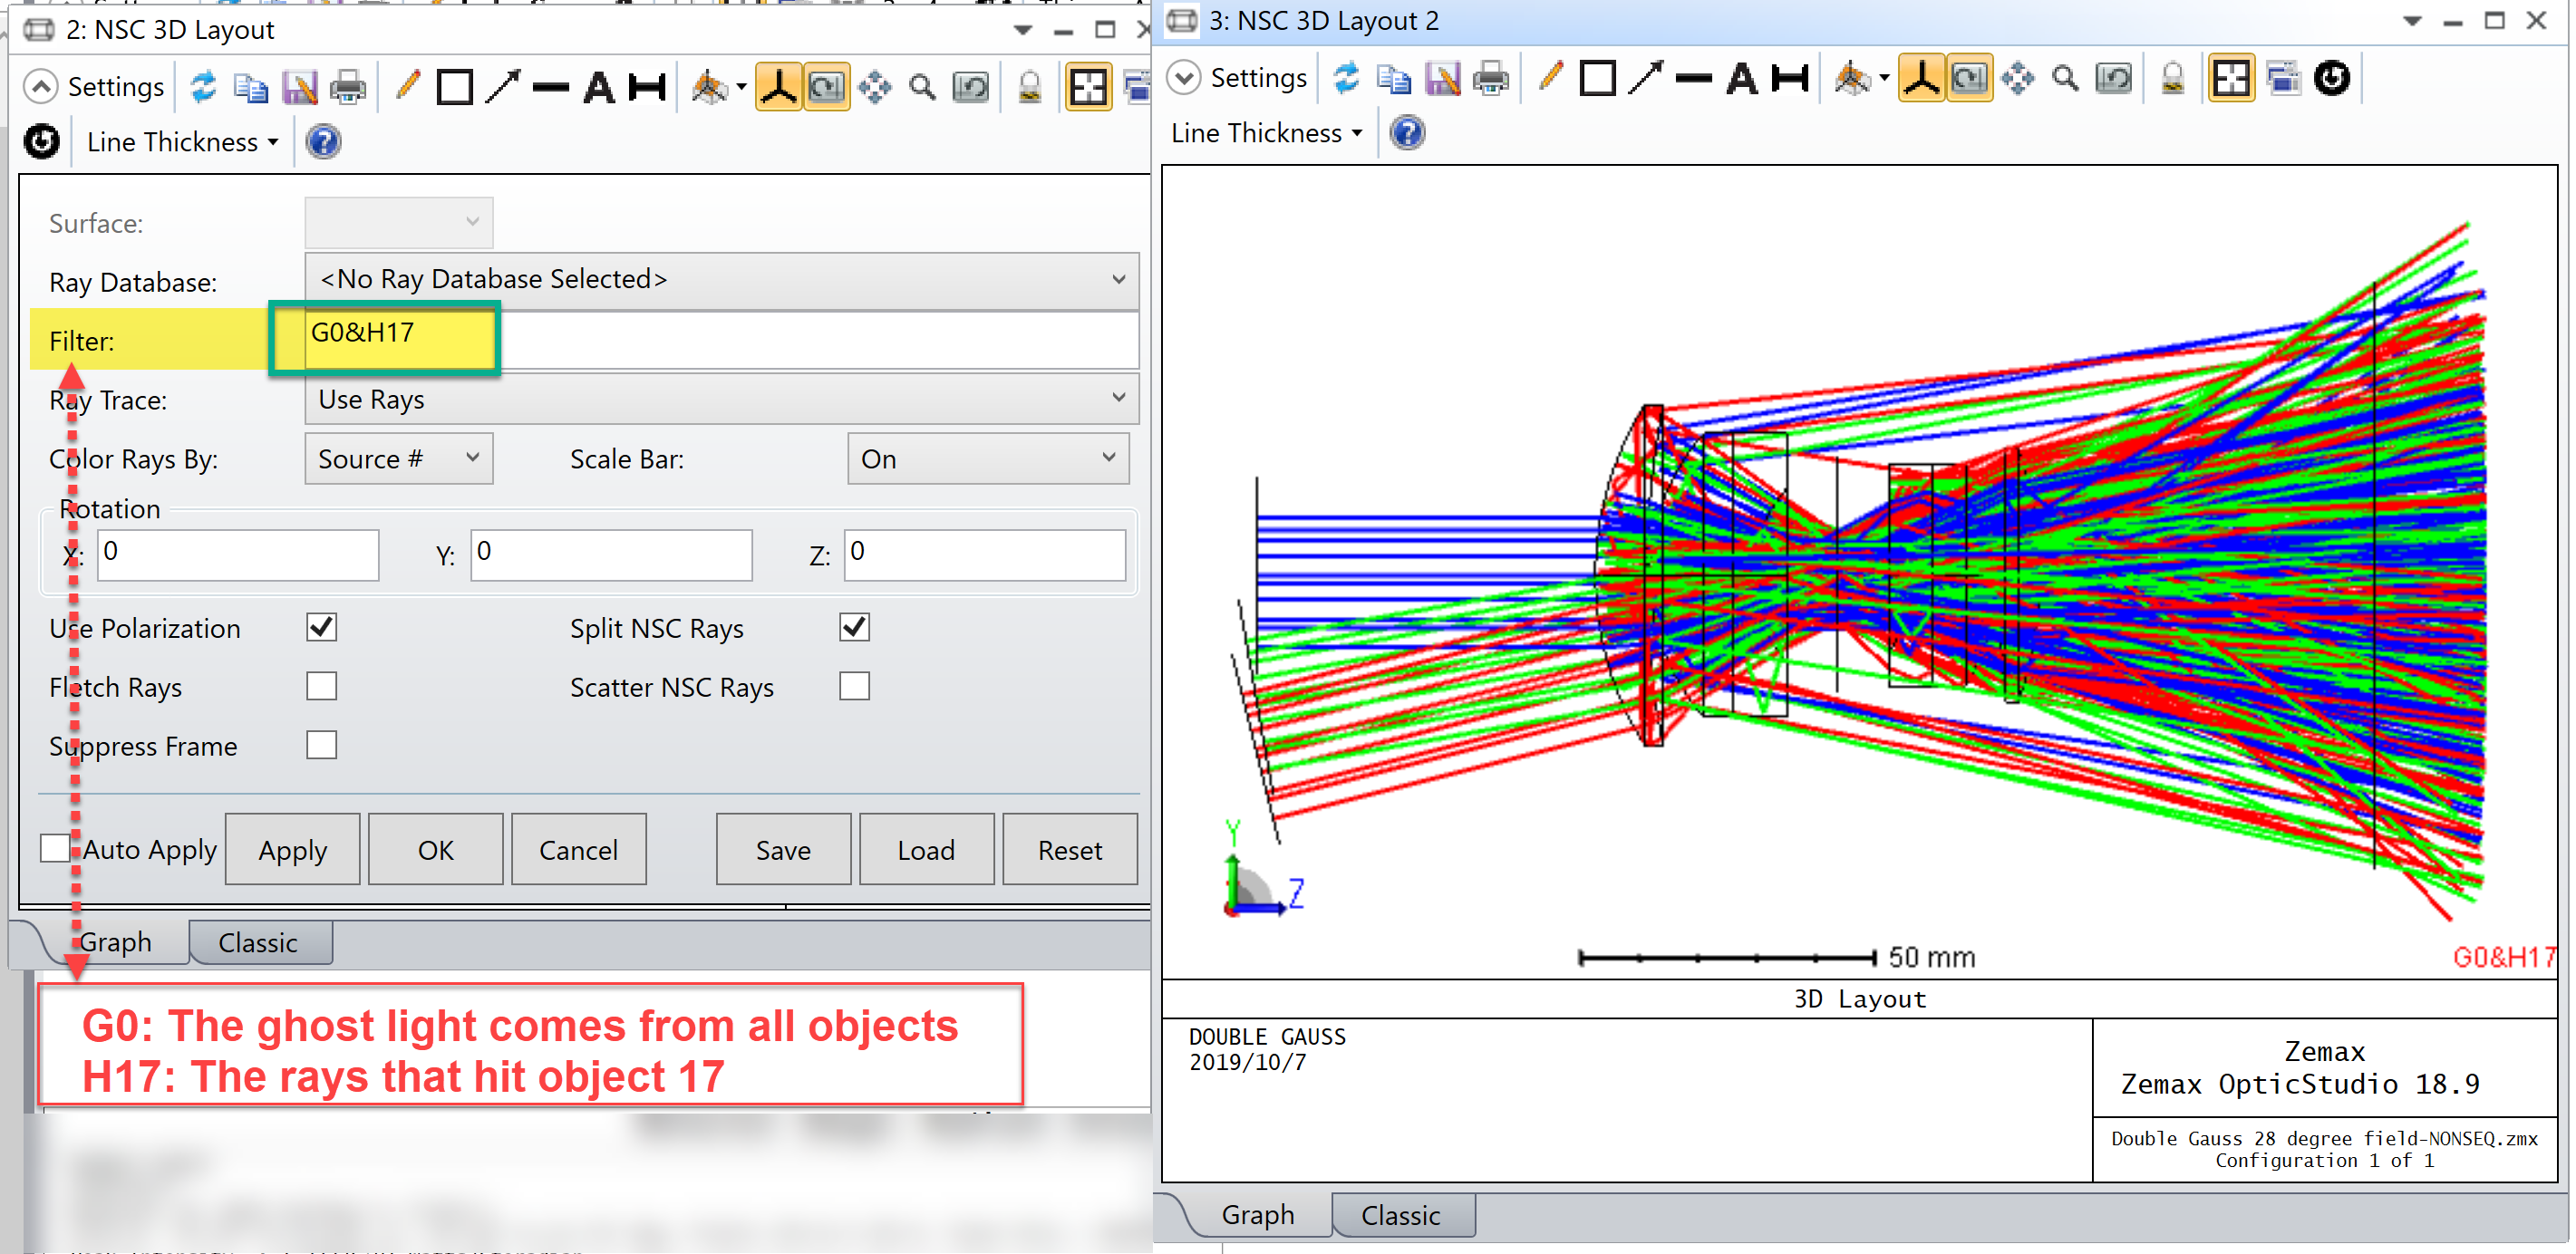
Task: Click Refresh icon in NSC 3D Layout 2 window
Action: click(x=1347, y=78)
